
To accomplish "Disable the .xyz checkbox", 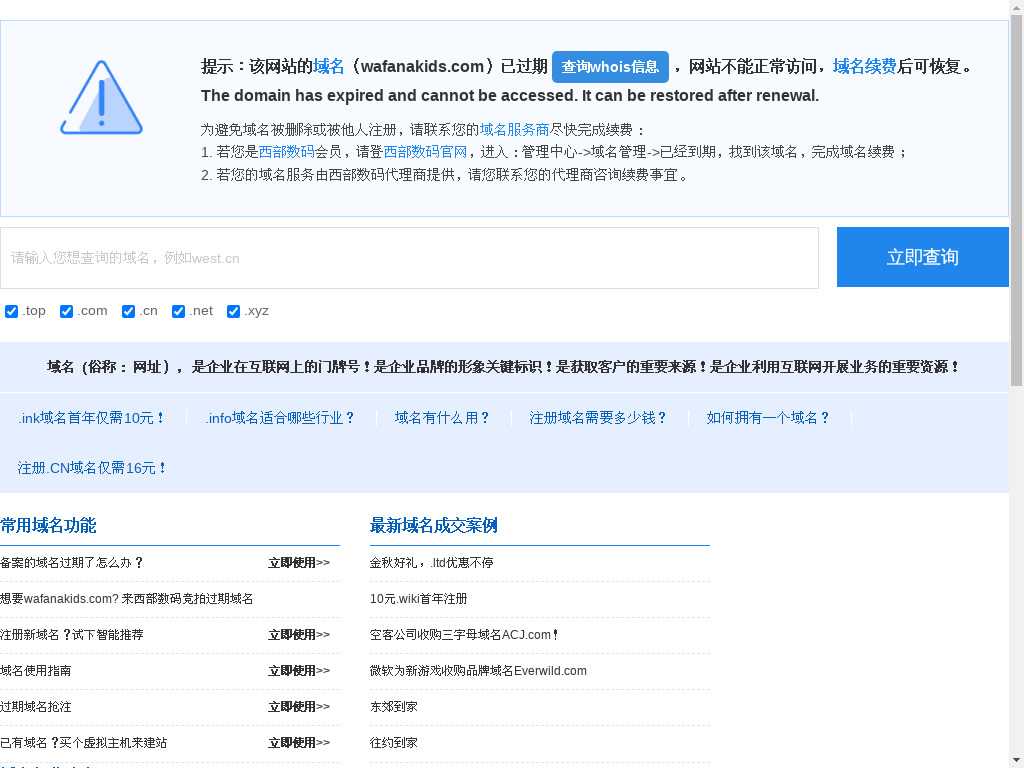I will [x=233, y=312].
